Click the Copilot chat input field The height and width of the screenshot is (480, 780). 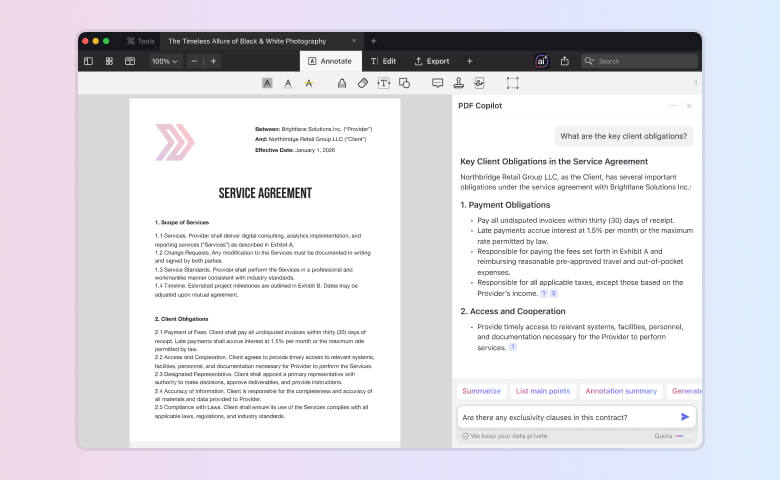click(x=565, y=416)
